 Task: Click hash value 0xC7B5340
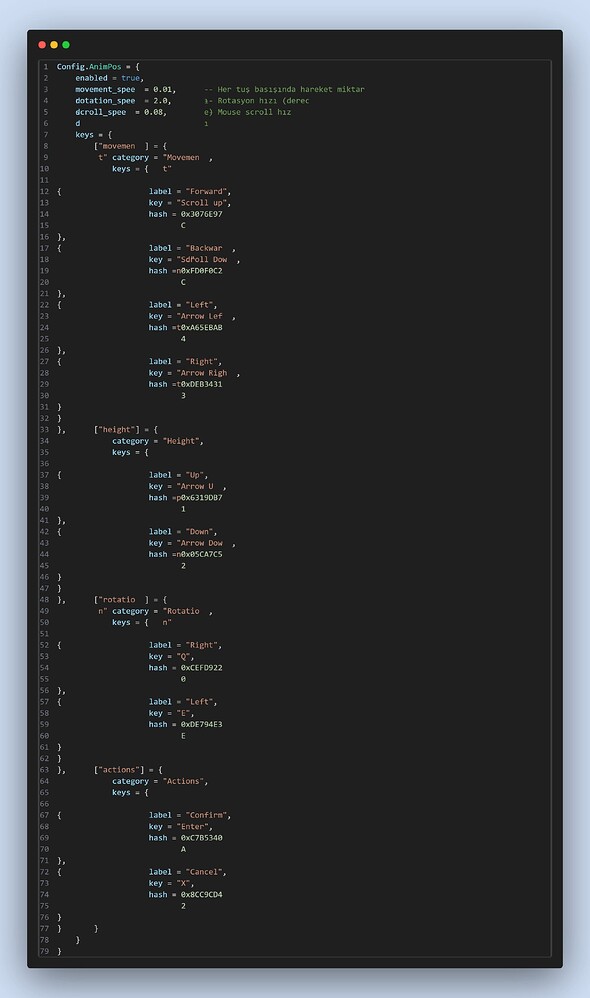point(202,838)
